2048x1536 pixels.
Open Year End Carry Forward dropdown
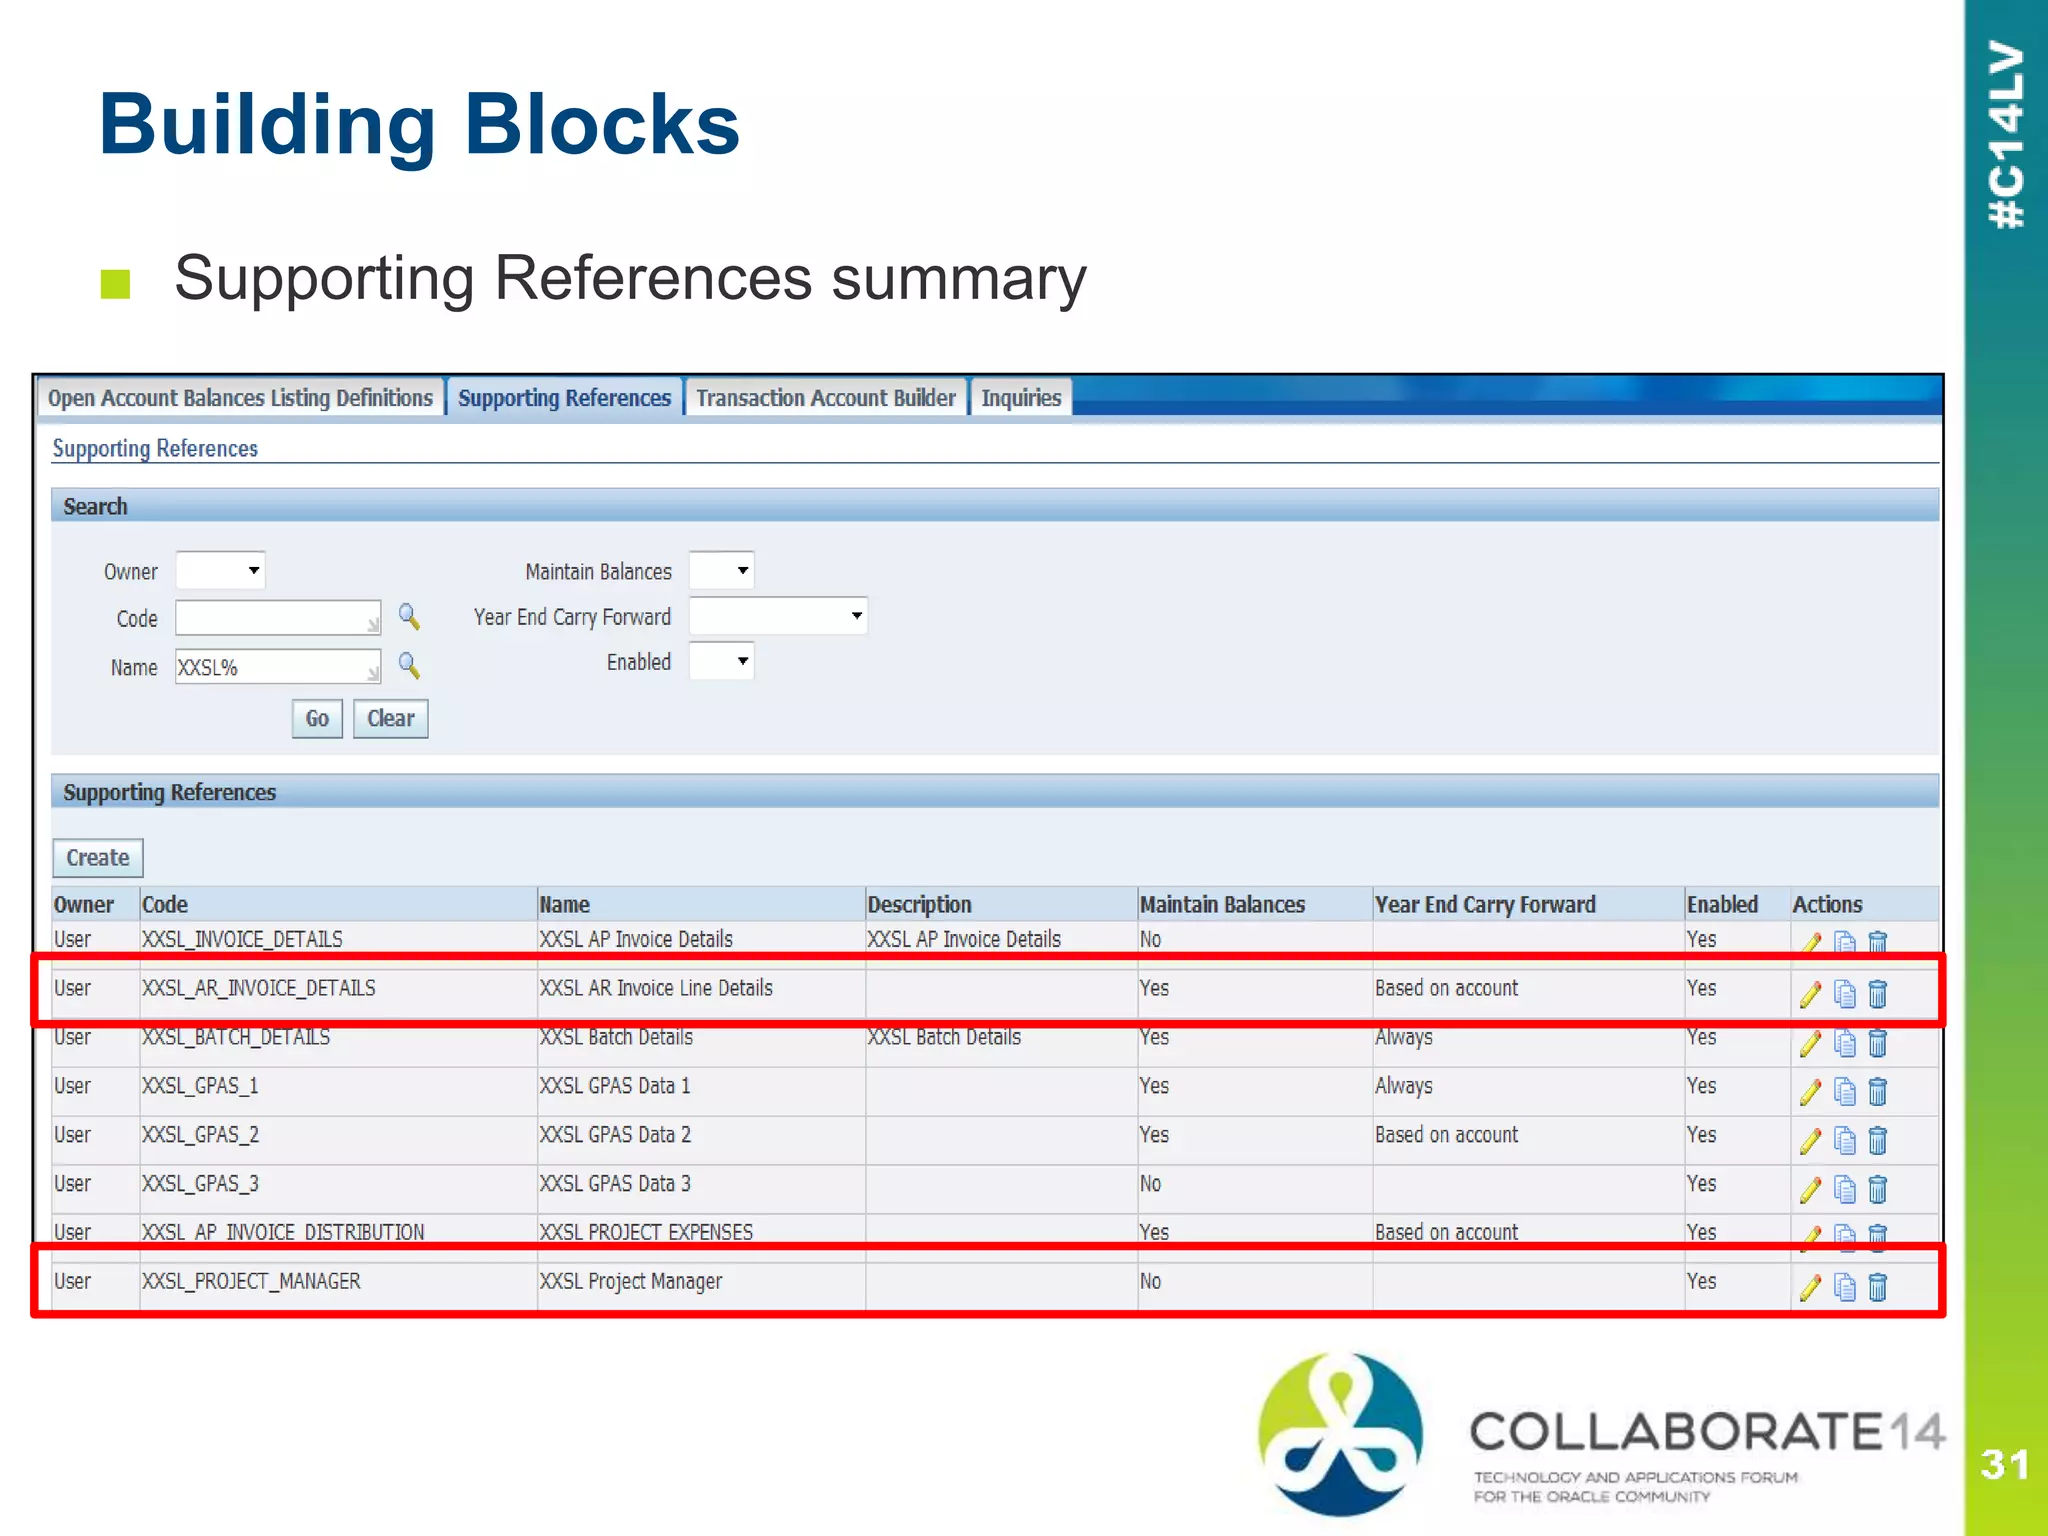point(778,616)
